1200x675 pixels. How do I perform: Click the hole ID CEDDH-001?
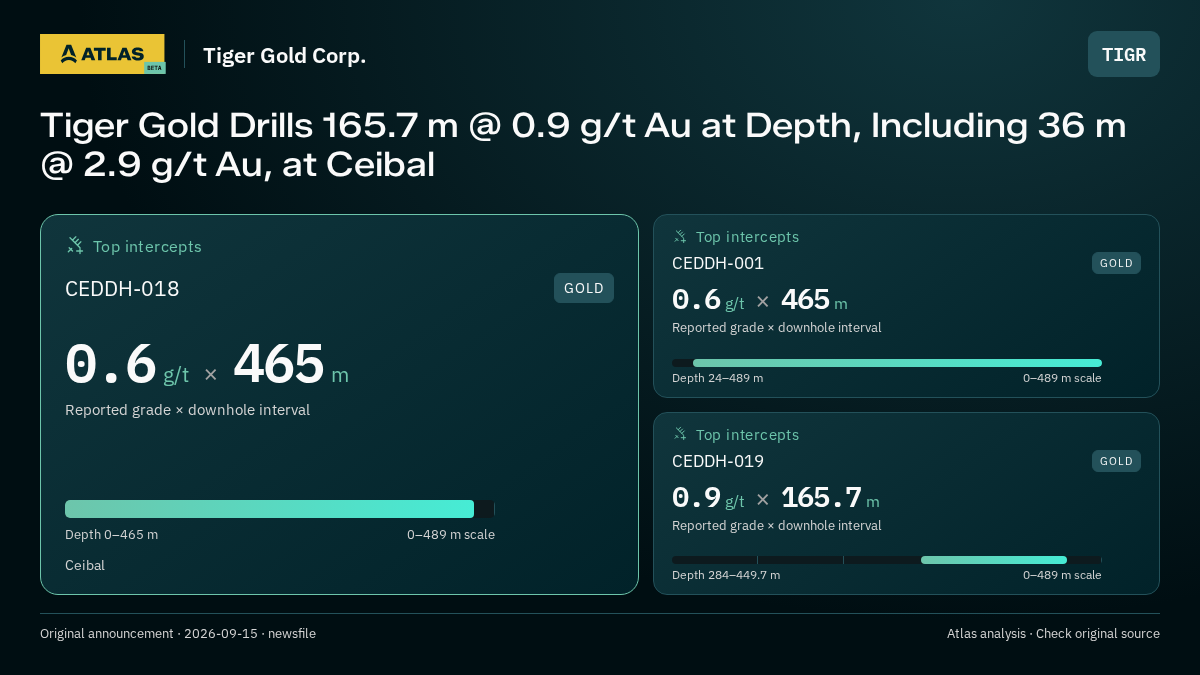(x=718, y=263)
